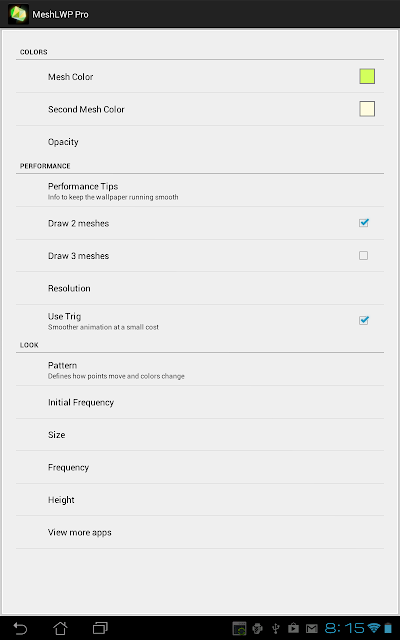
Task: Tap the shopping bag notification icon
Action: (x=293, y=628)
